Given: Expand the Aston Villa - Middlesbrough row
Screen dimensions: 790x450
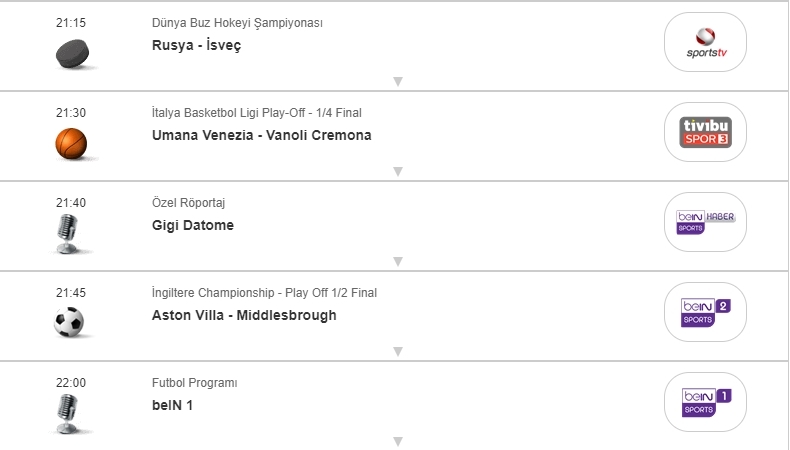Looking at the screenshot, I should (x=397, y=352).
